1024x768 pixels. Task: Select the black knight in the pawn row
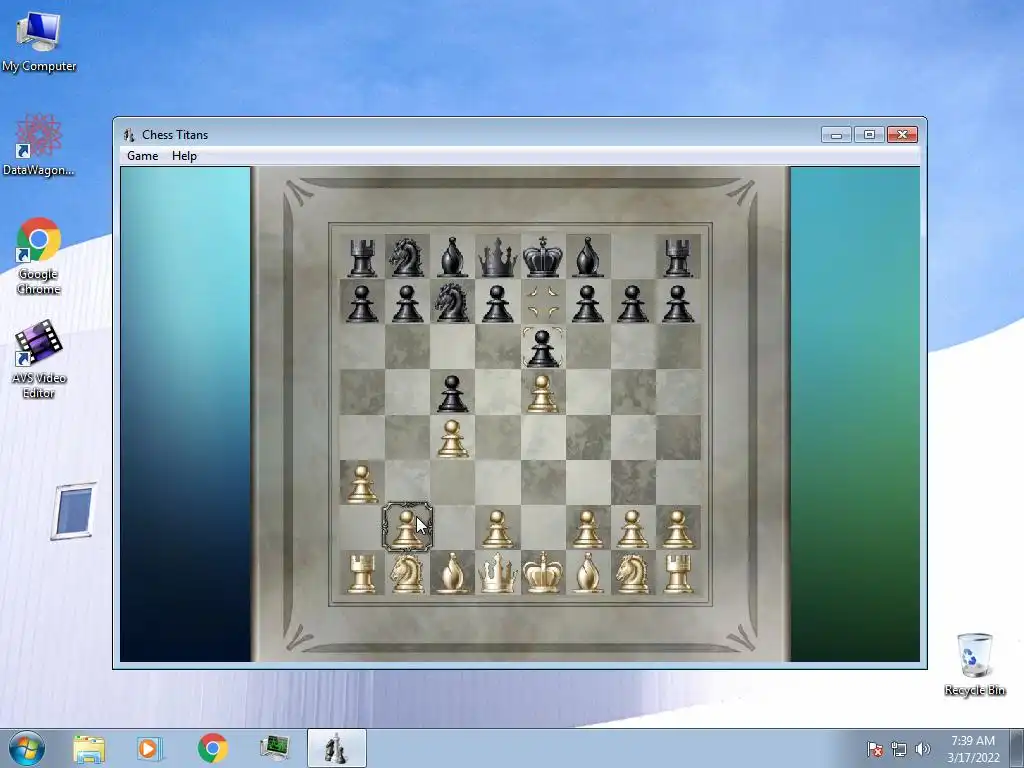click(452, 302)
